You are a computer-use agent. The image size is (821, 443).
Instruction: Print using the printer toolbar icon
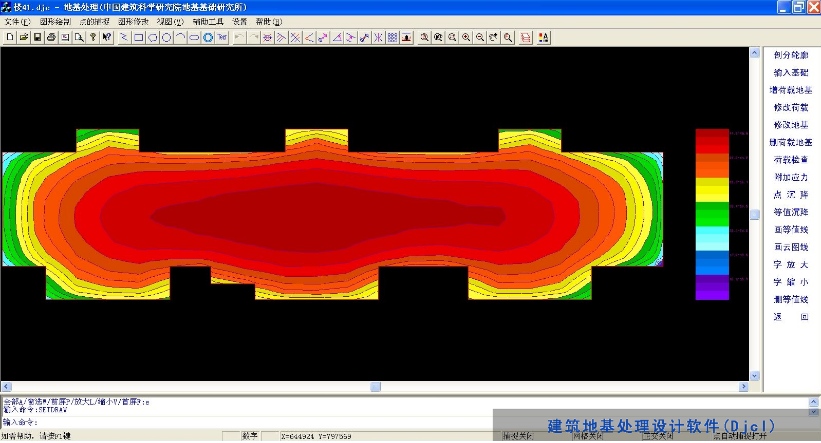(51, 37)
